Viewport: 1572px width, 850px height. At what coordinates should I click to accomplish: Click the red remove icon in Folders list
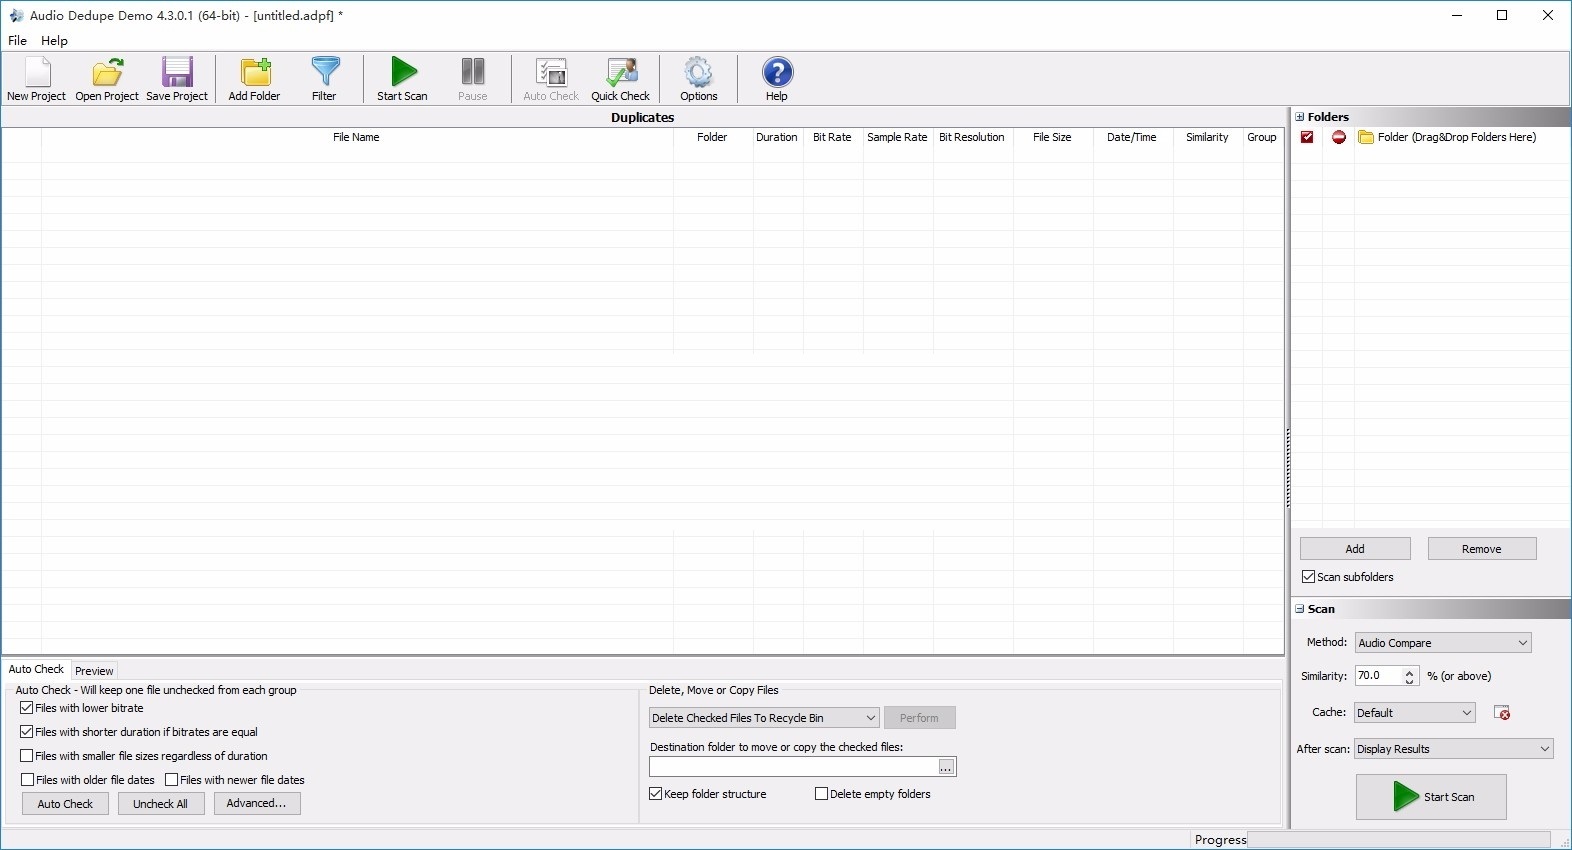[1339, 138]
